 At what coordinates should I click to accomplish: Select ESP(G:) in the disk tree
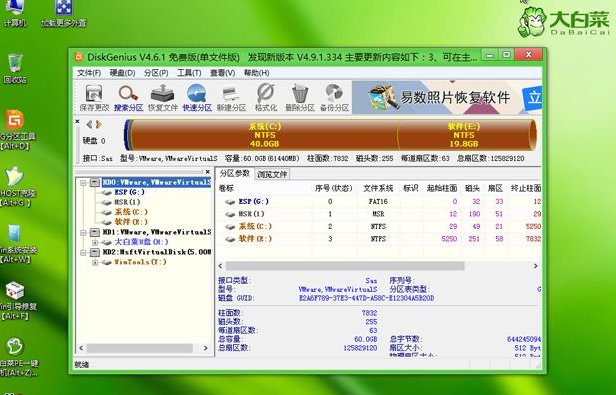(x=129, y=192)
